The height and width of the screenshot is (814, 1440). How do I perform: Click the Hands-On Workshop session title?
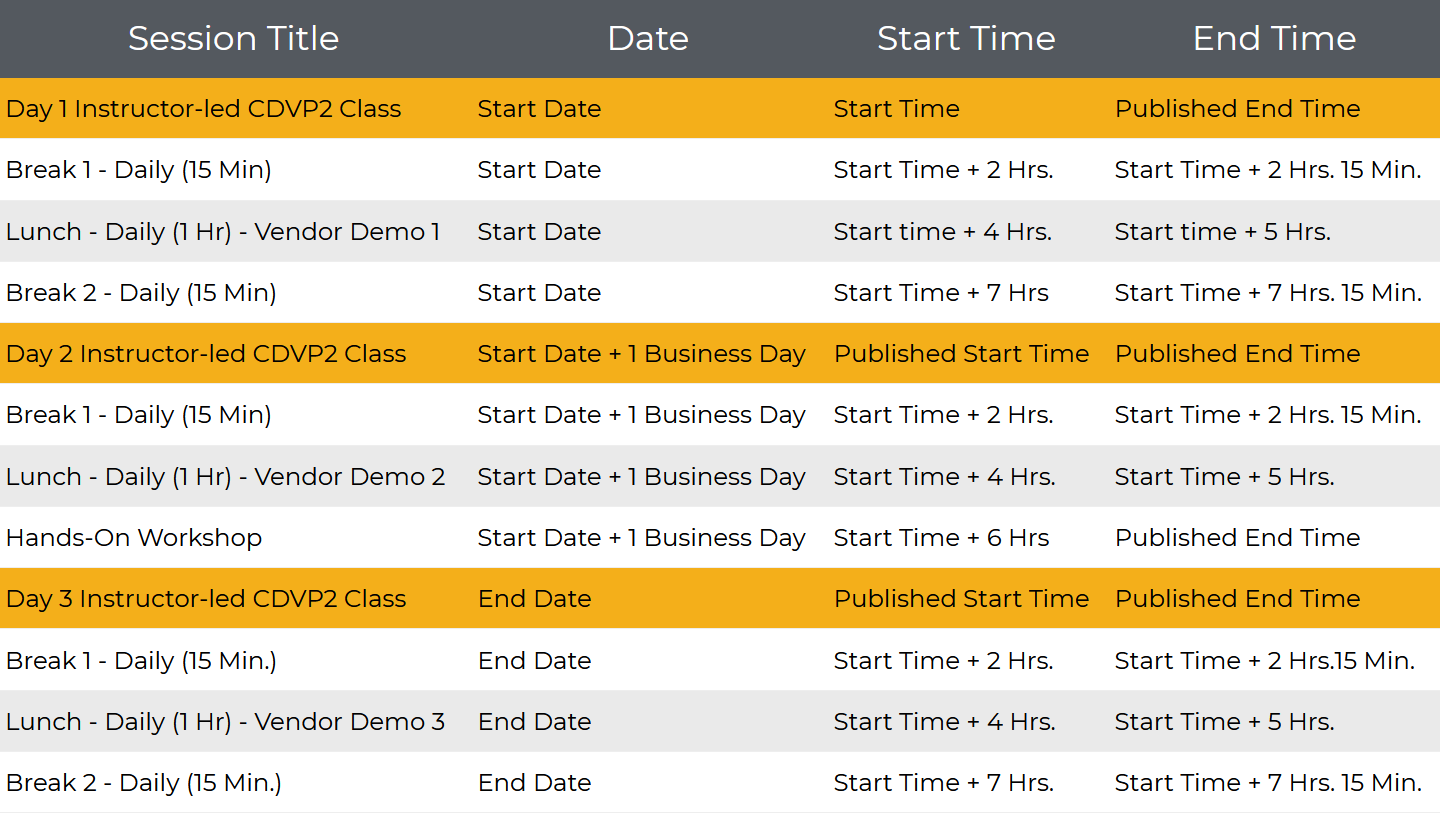pyautogui.click(x=134, y=537)
